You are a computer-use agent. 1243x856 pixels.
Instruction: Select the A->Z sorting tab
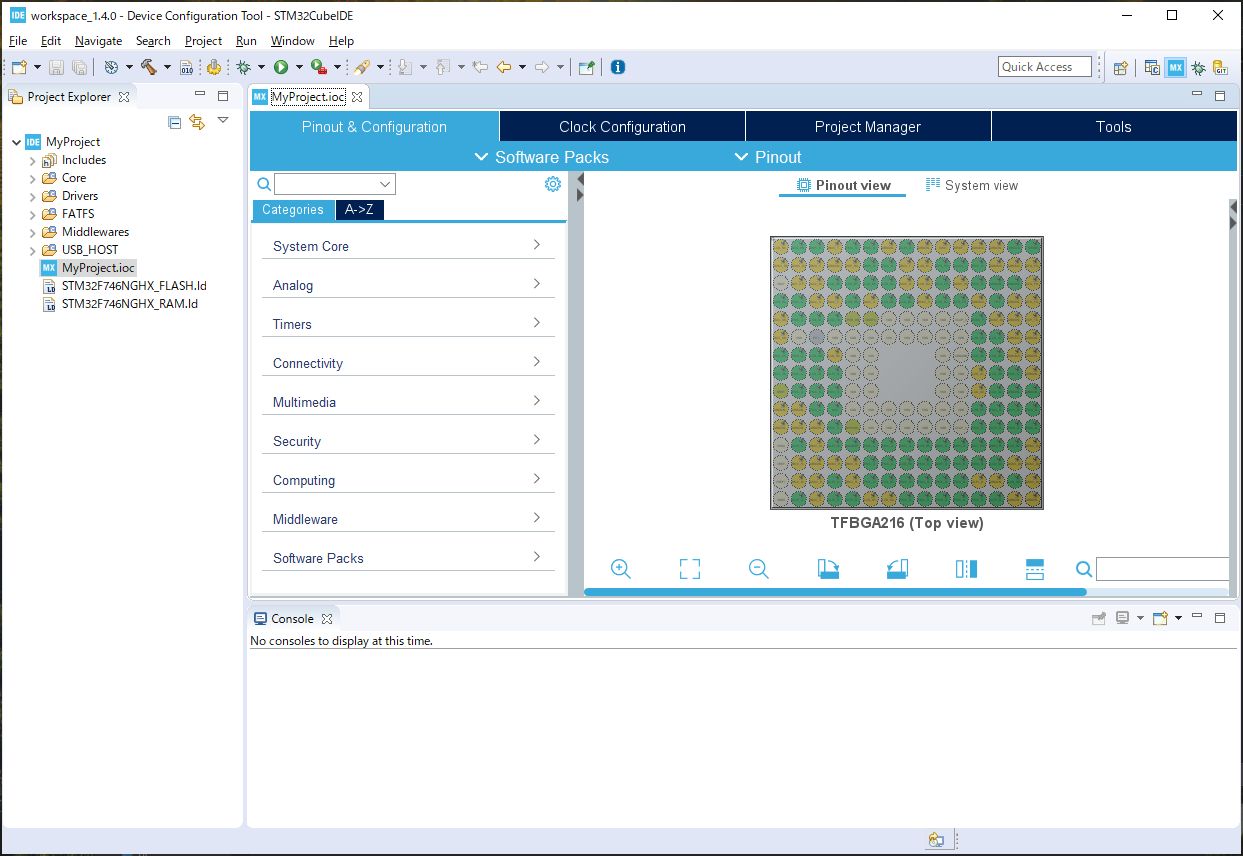pyautogui.click(x=359, y=210)
